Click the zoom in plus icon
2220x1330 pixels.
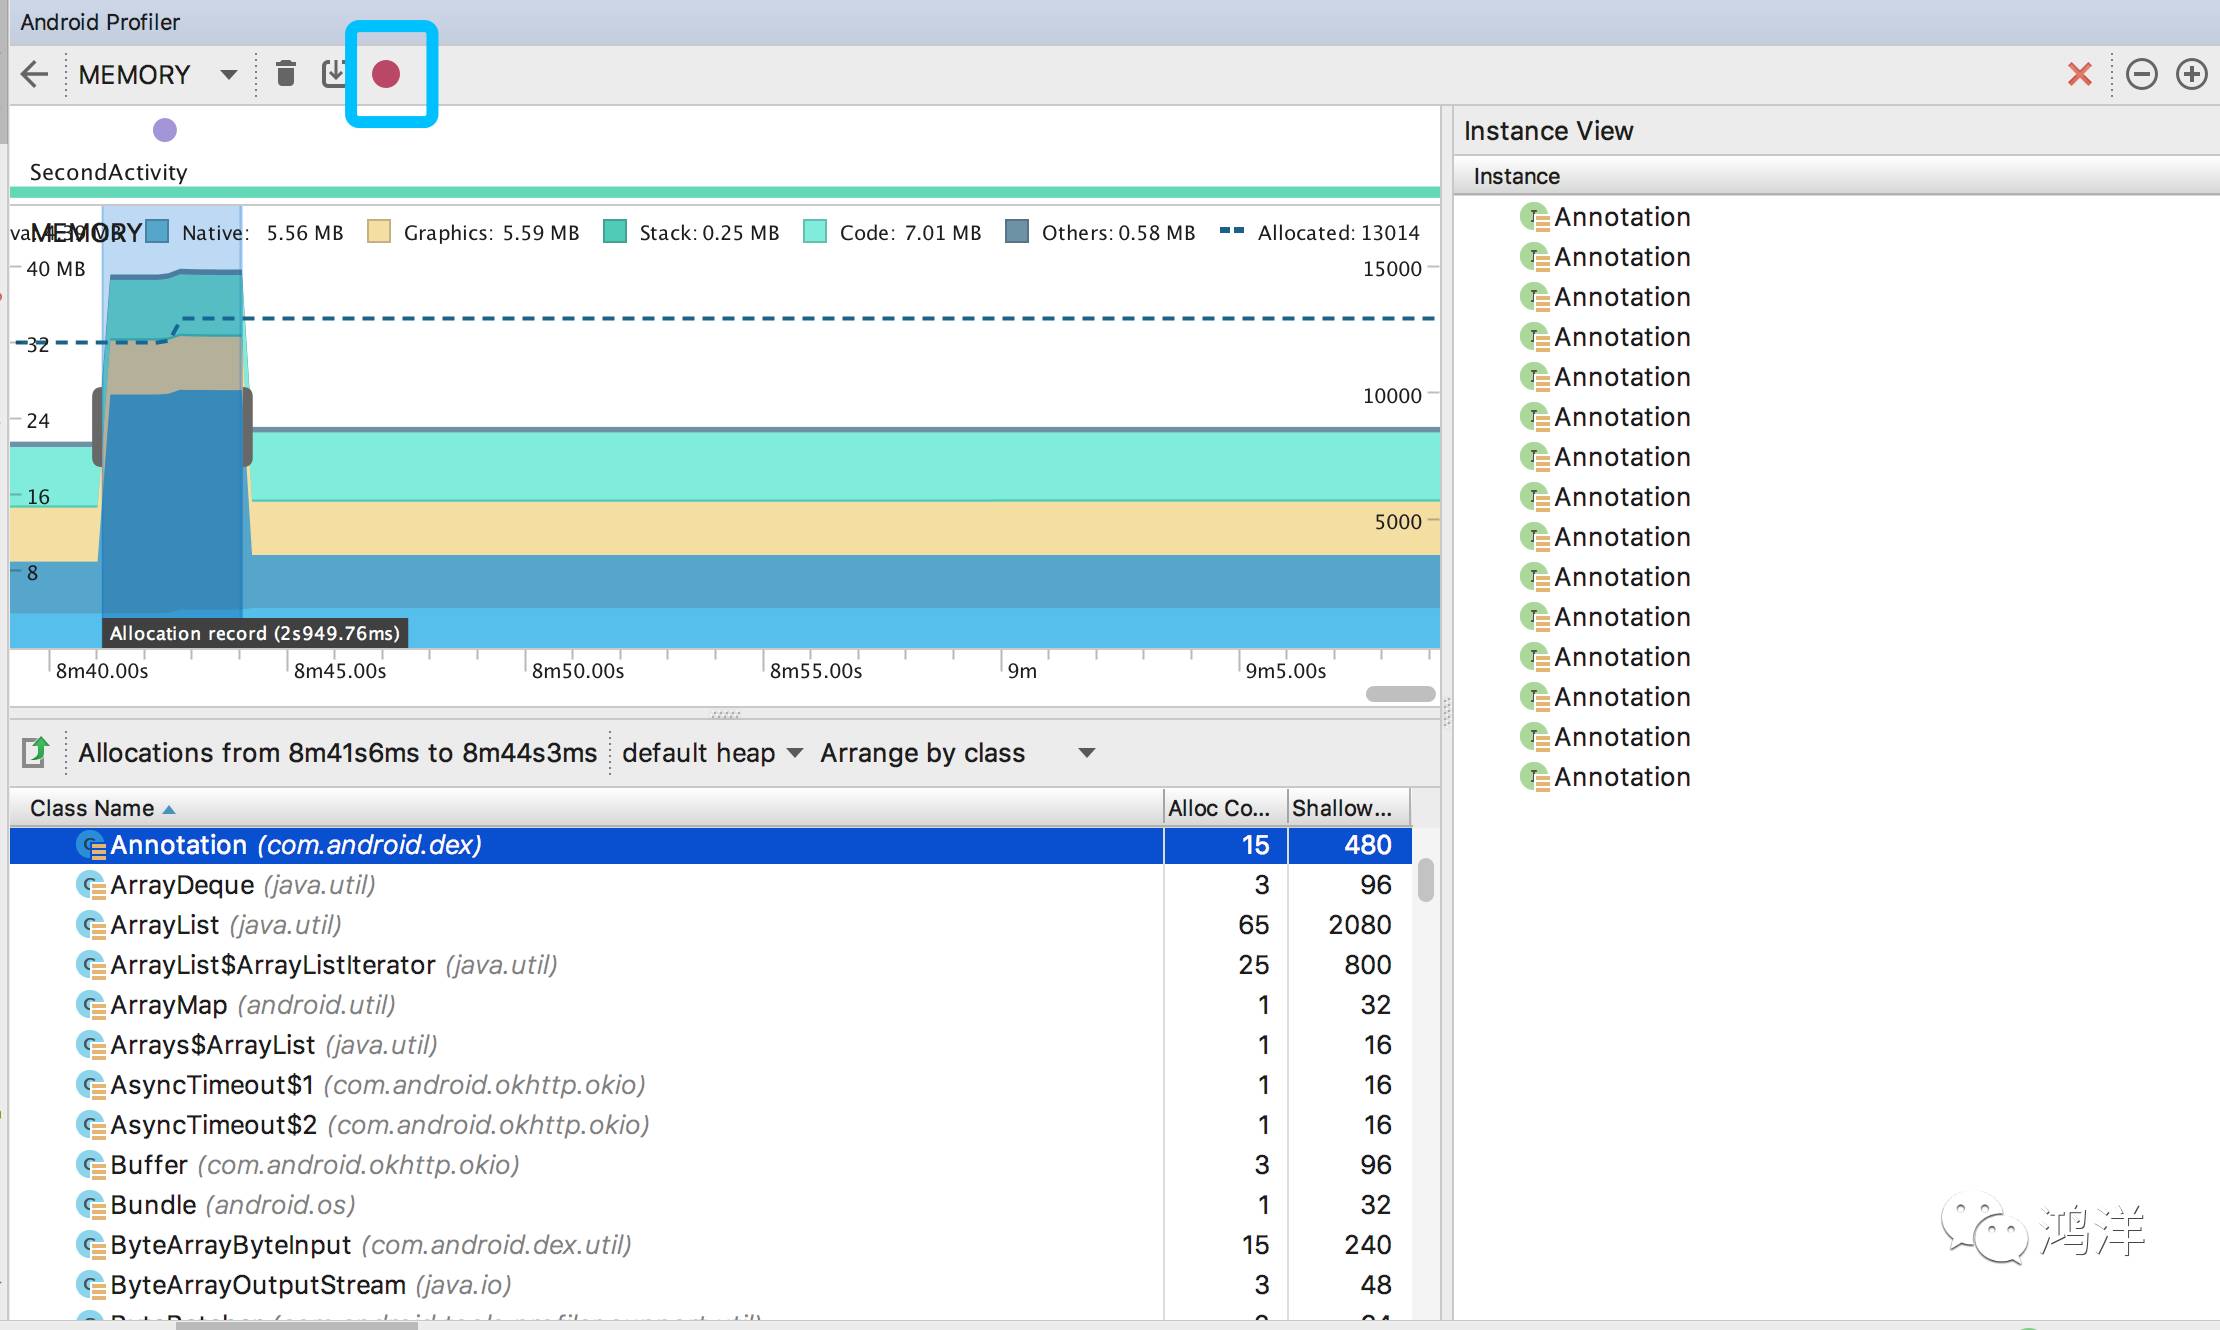tap(2191, 74)
